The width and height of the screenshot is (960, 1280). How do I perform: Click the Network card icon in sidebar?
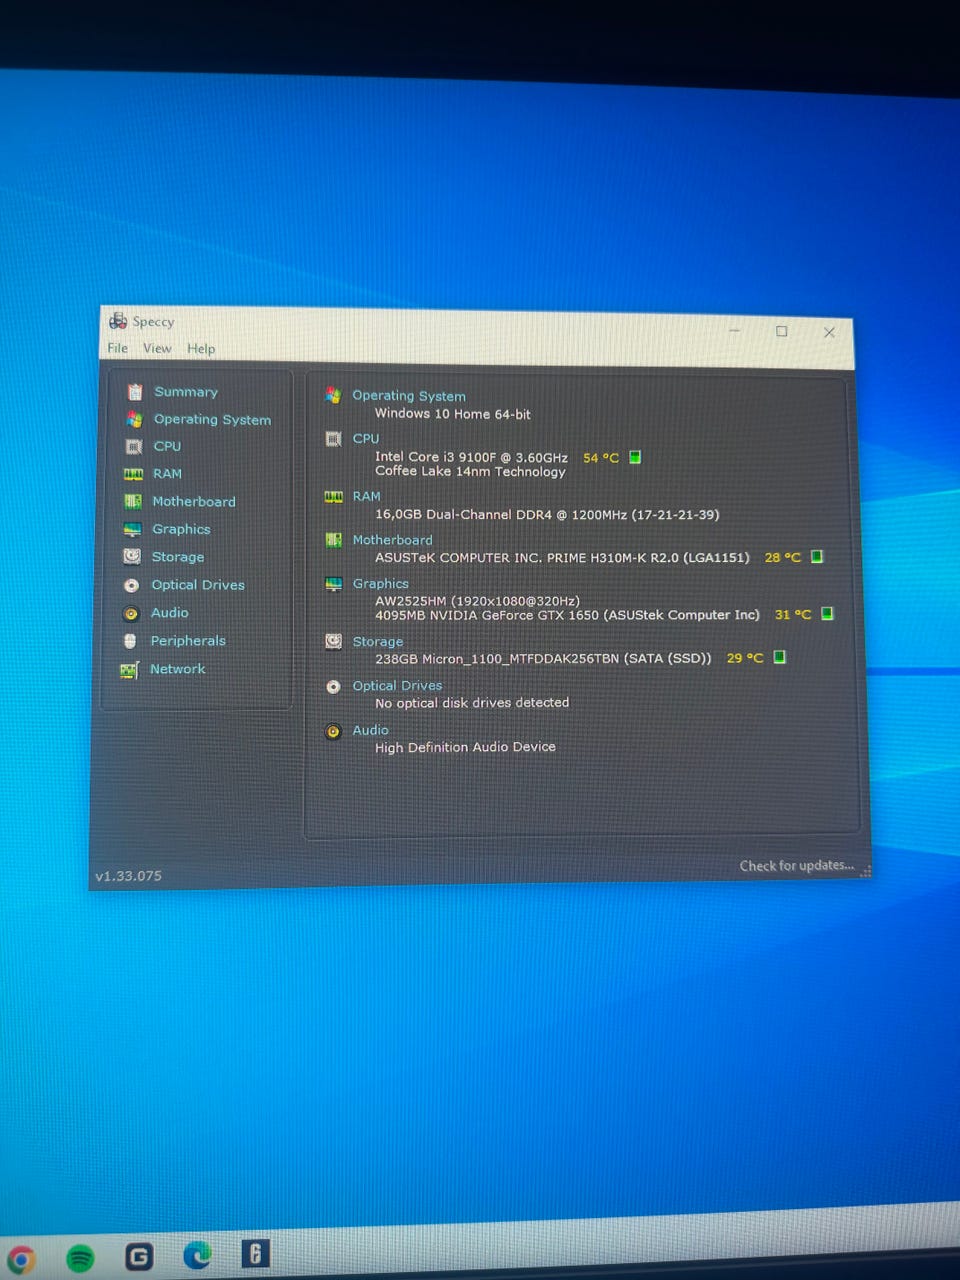129,670
